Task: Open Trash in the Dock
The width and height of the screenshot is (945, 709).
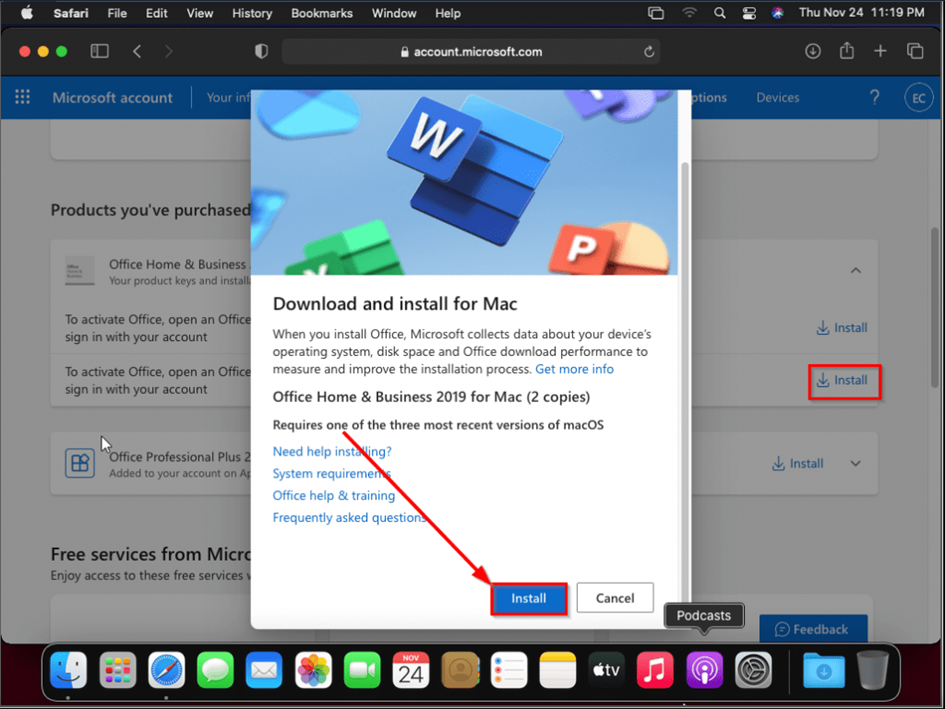Action: [x=873, y=670]
